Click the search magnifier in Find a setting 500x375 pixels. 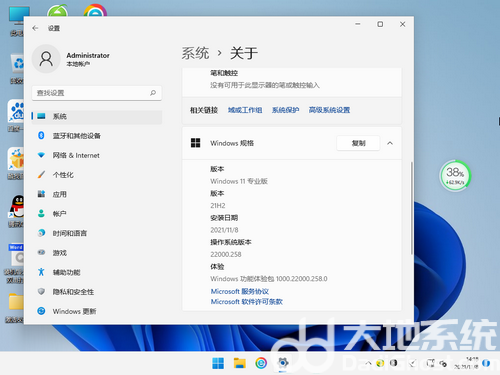point(153,93)
